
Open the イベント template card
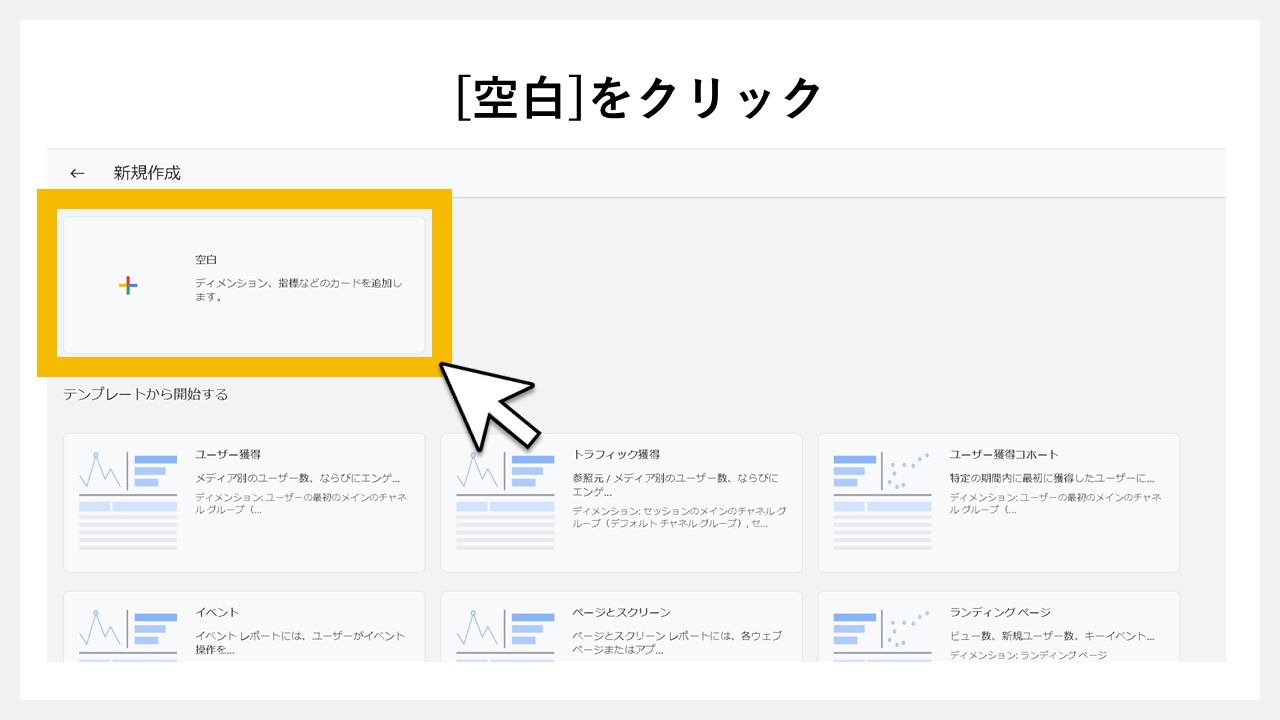point(245,630)
